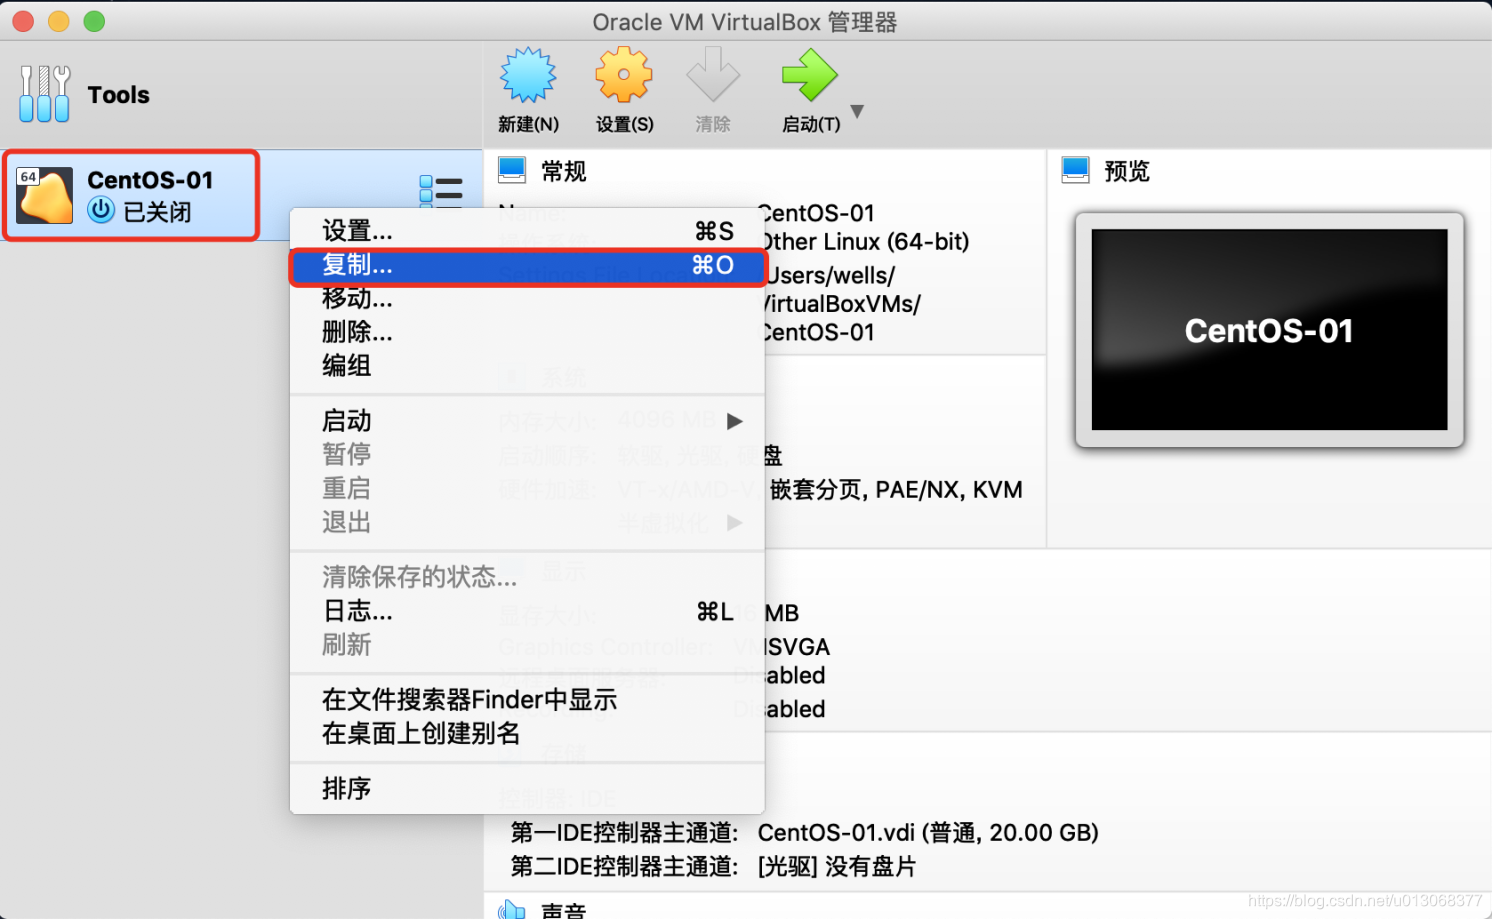The height and width of the screenshot is (919, 1492).
Task: Click the Preview (预览) section icon
Action: (x=1076, y=170)
